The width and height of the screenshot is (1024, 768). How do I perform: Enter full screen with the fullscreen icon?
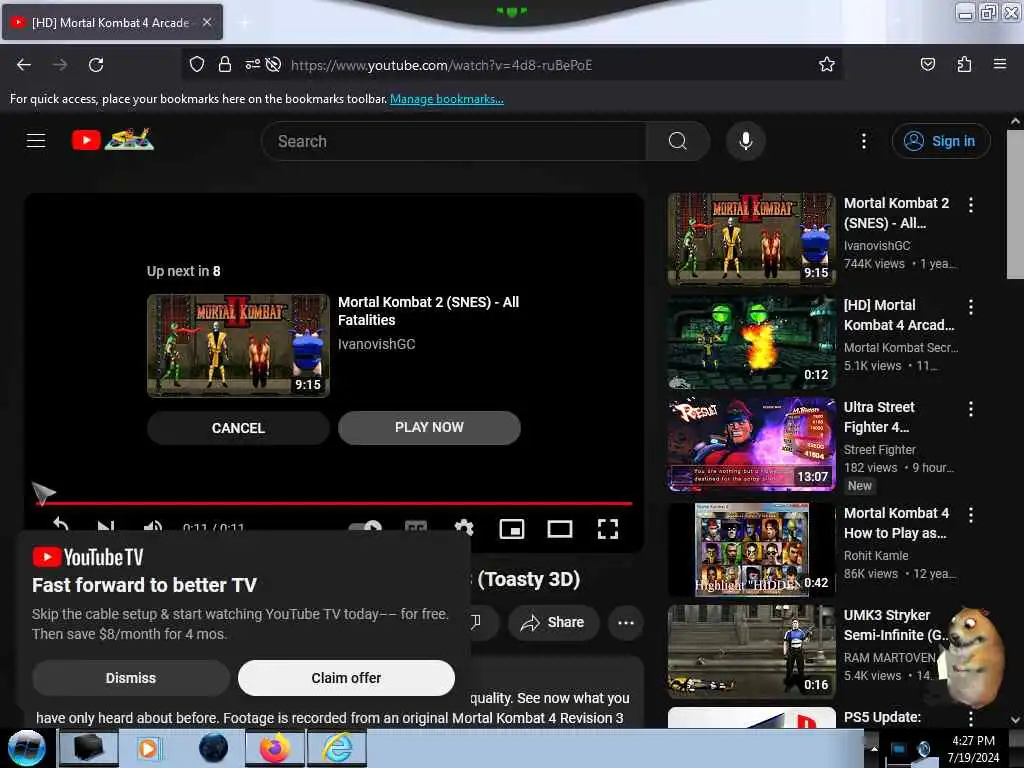(x=608, y=528)
